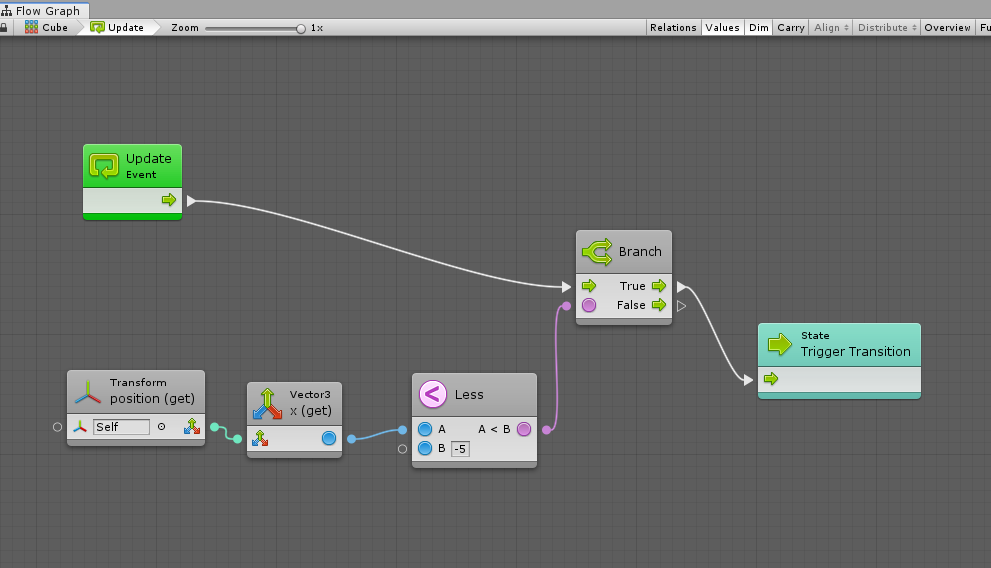The image size is (991, 568).
Task: Select the Cube breadcrumb item
Action: pyautogui.click(x=47, y=28)
